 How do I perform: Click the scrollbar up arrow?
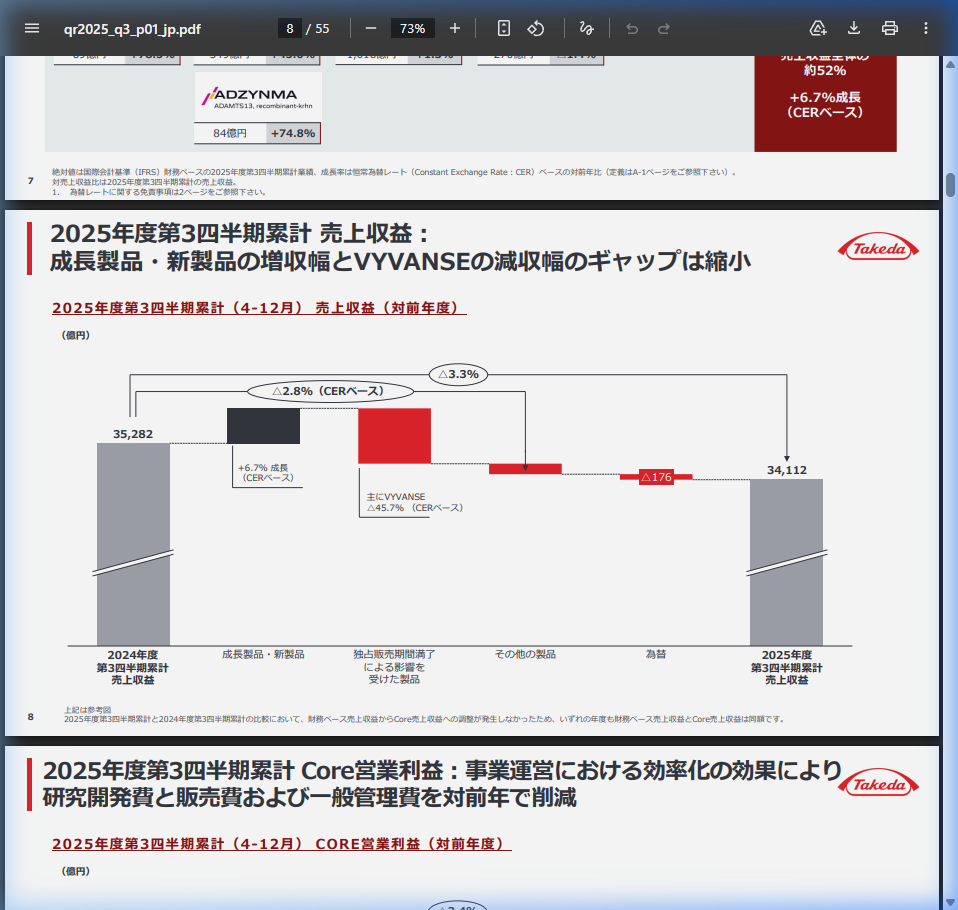click(x=950, y=64)
